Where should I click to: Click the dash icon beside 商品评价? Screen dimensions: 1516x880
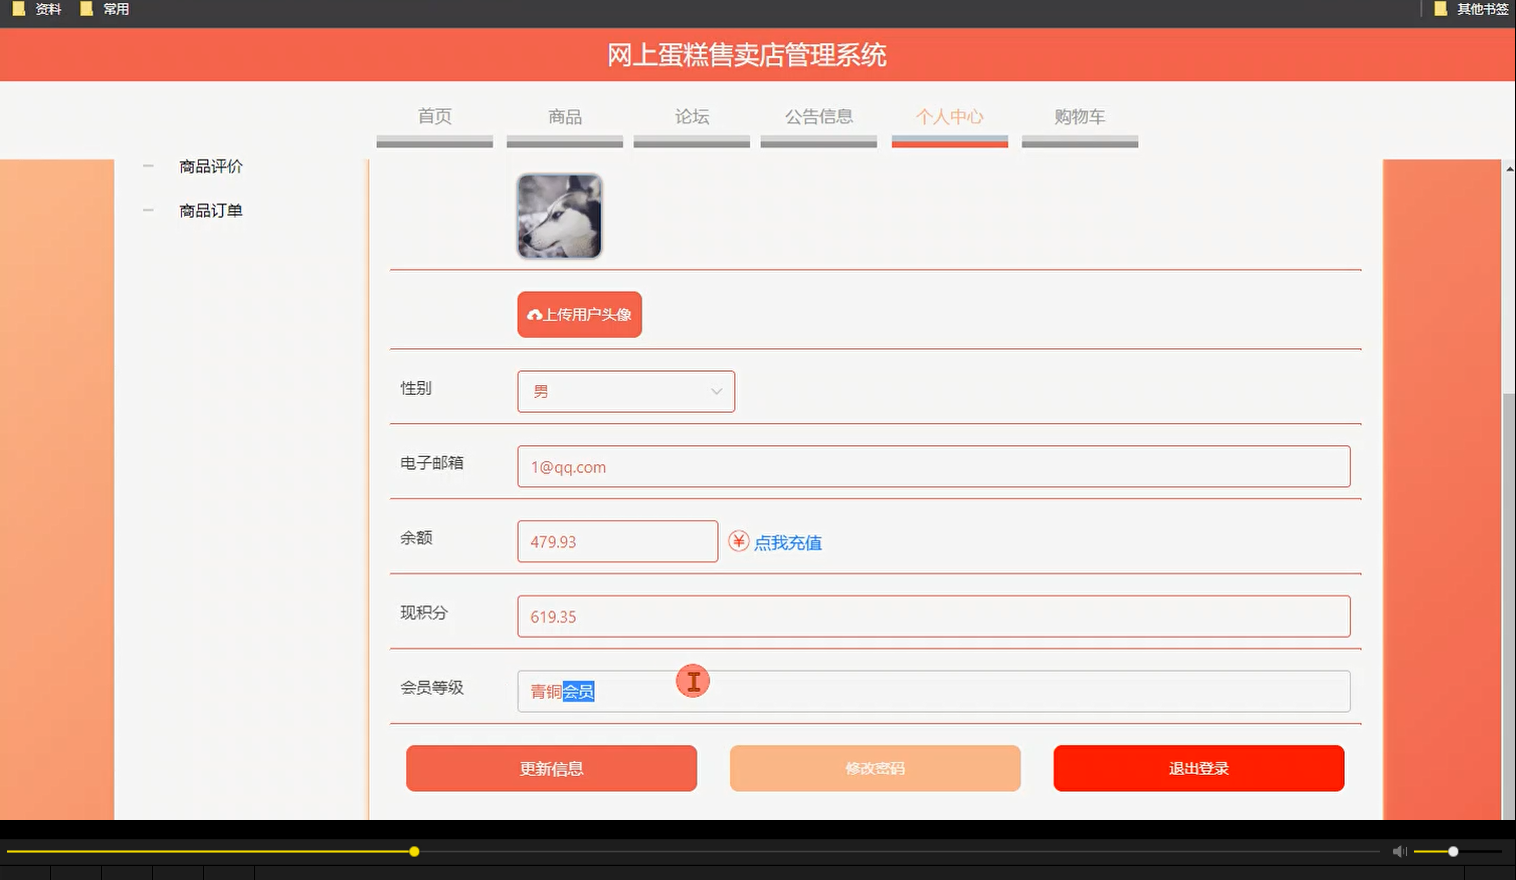point(148,166)
